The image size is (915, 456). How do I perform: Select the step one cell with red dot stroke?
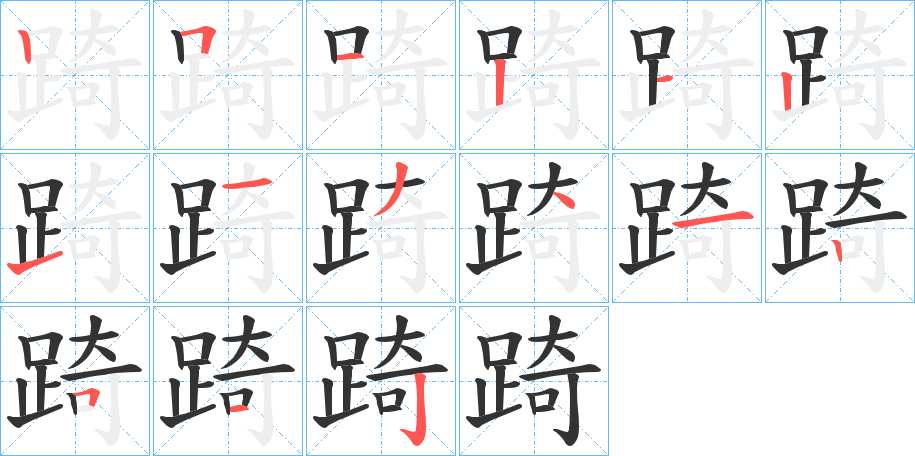75,75
